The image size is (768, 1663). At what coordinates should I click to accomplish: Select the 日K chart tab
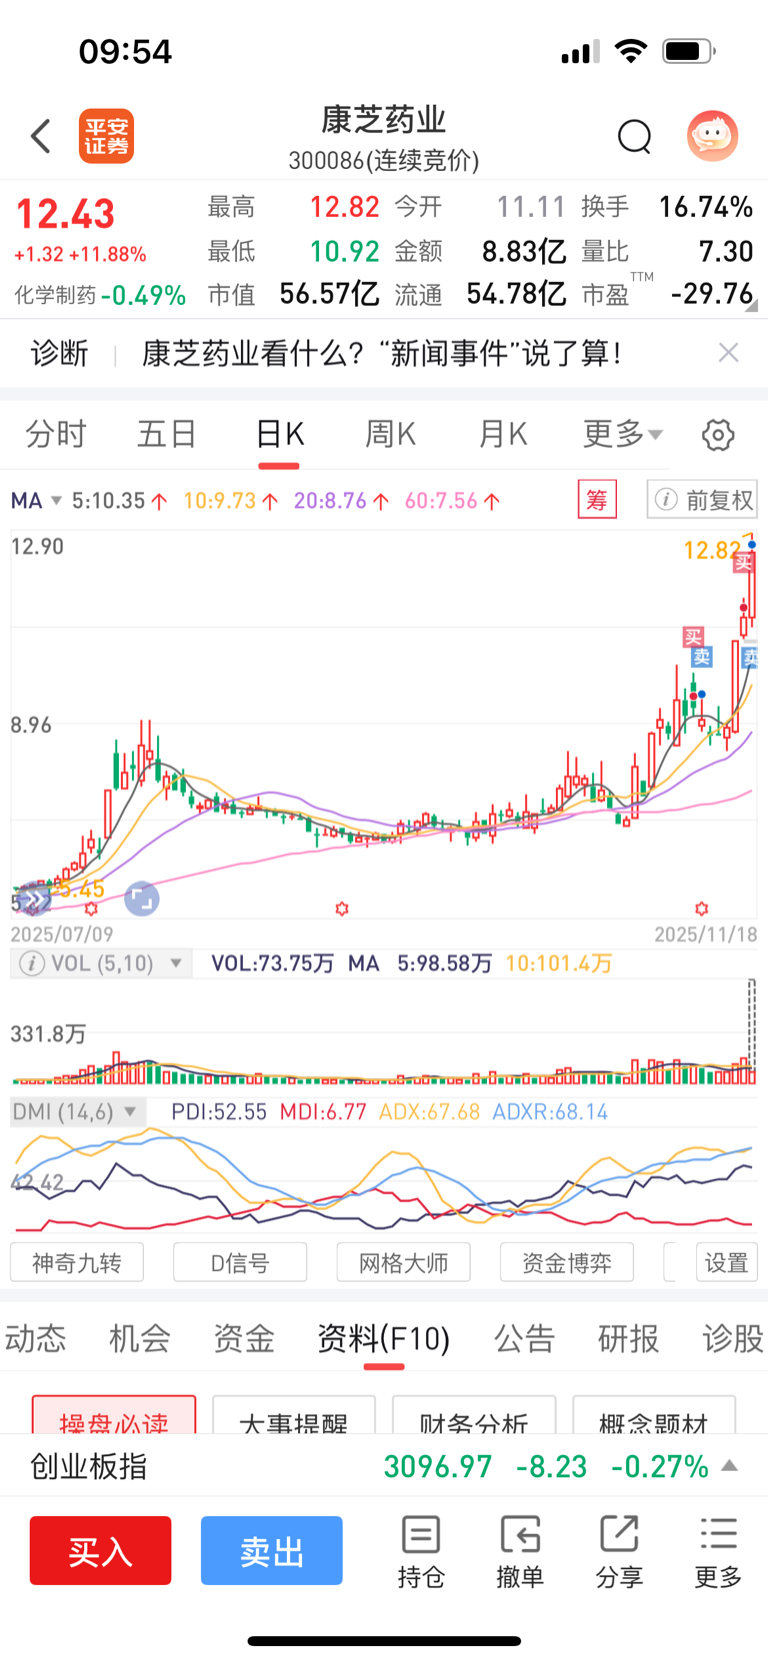tap(279, 434)
